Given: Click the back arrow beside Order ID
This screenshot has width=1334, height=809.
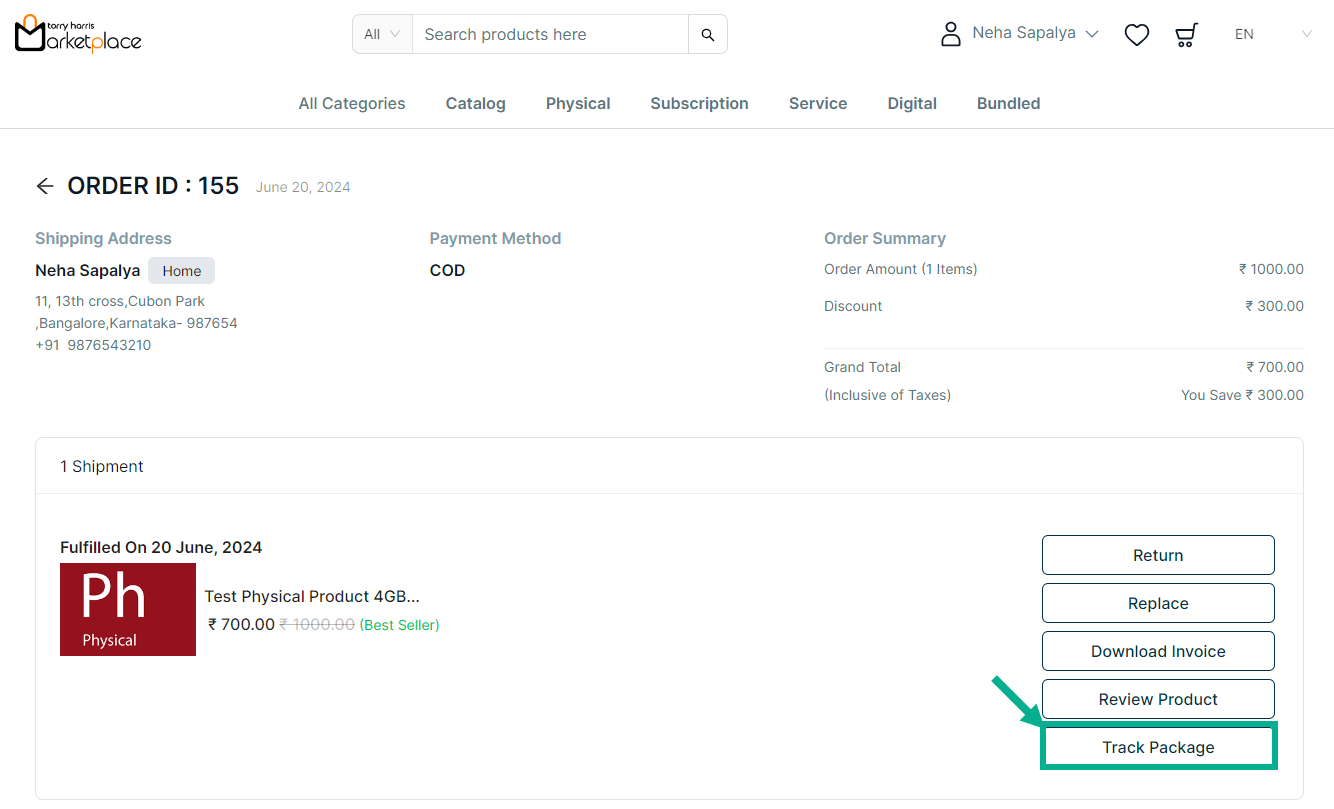Looking at the screenshot, I should [x=44, y=186].
